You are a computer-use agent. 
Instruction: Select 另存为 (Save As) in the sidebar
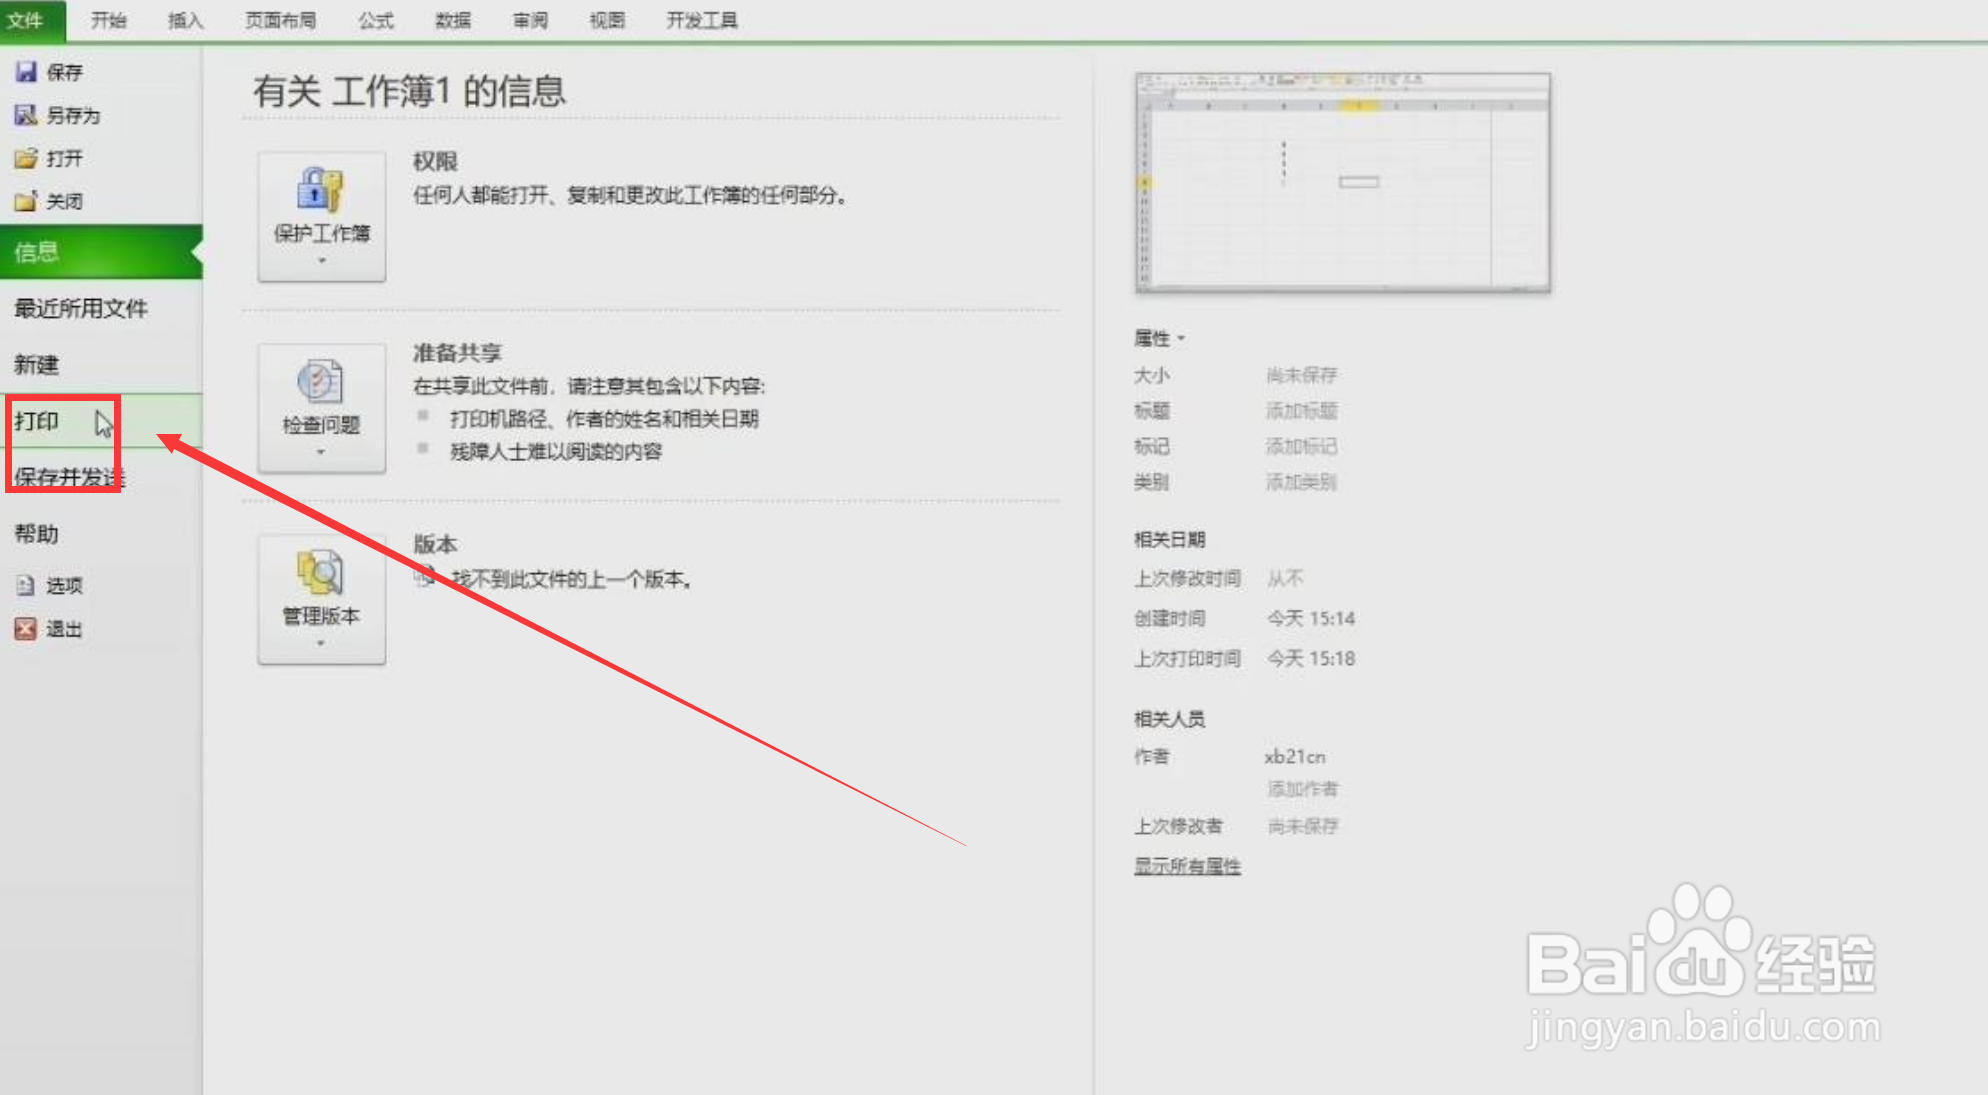point(25,115)
